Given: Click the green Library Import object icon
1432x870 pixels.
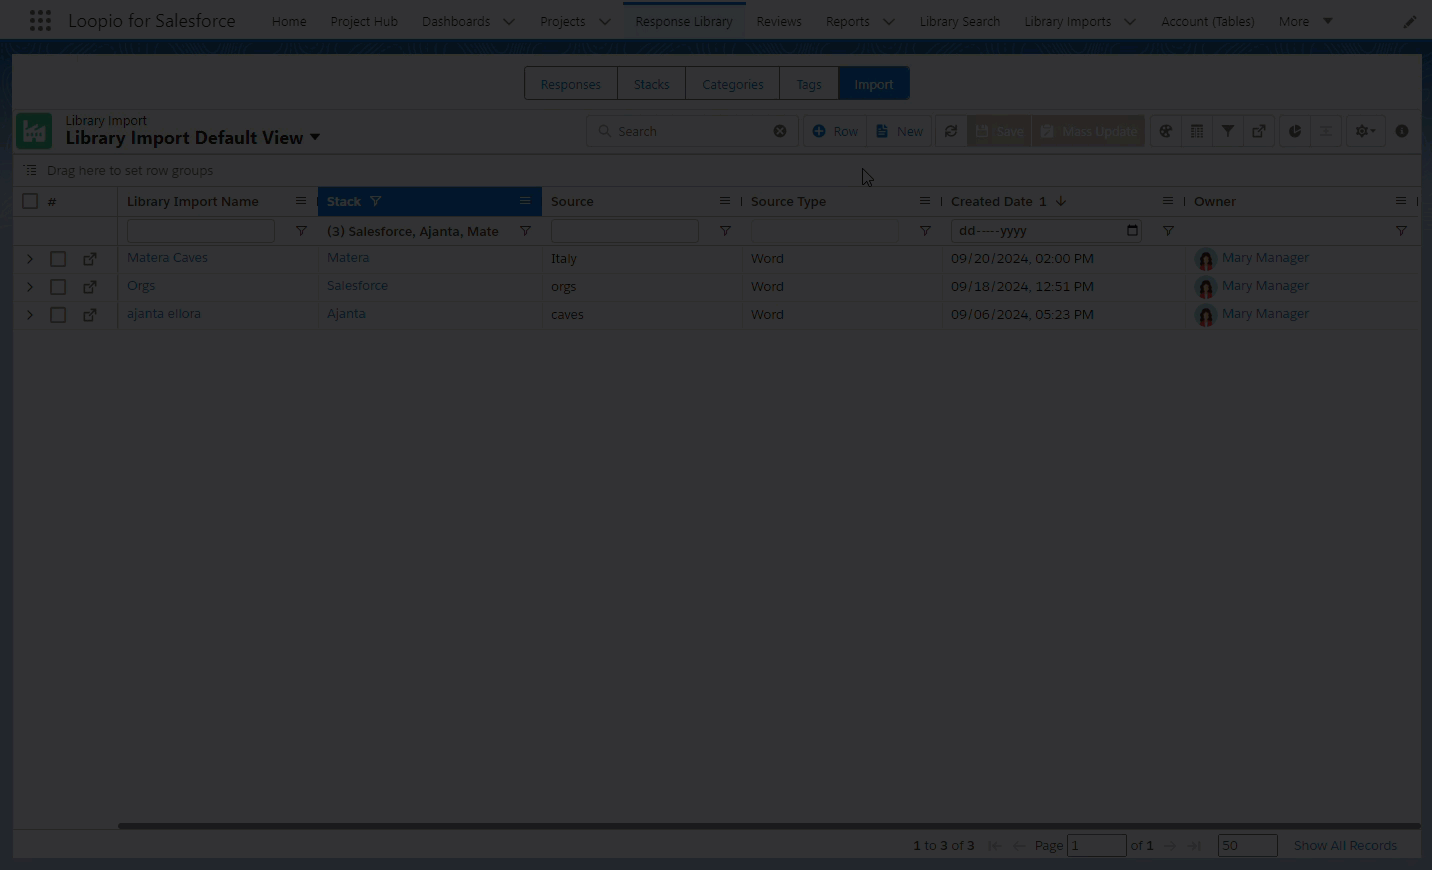Looking at the screenshot, I should point(34,131).
